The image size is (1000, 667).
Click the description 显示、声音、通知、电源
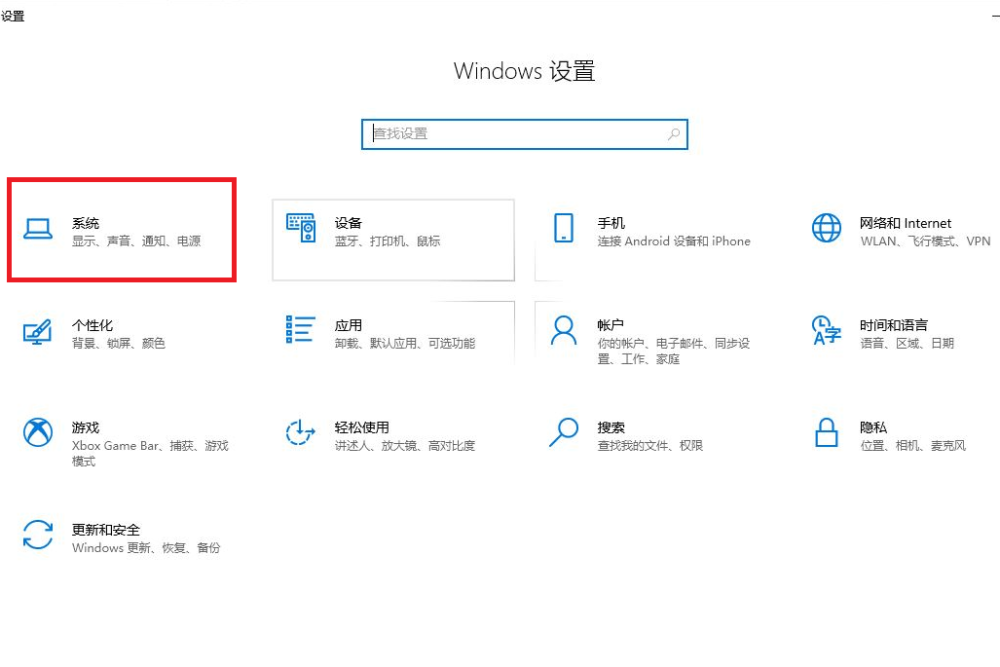pyautogui.click(x=136, y=241)
